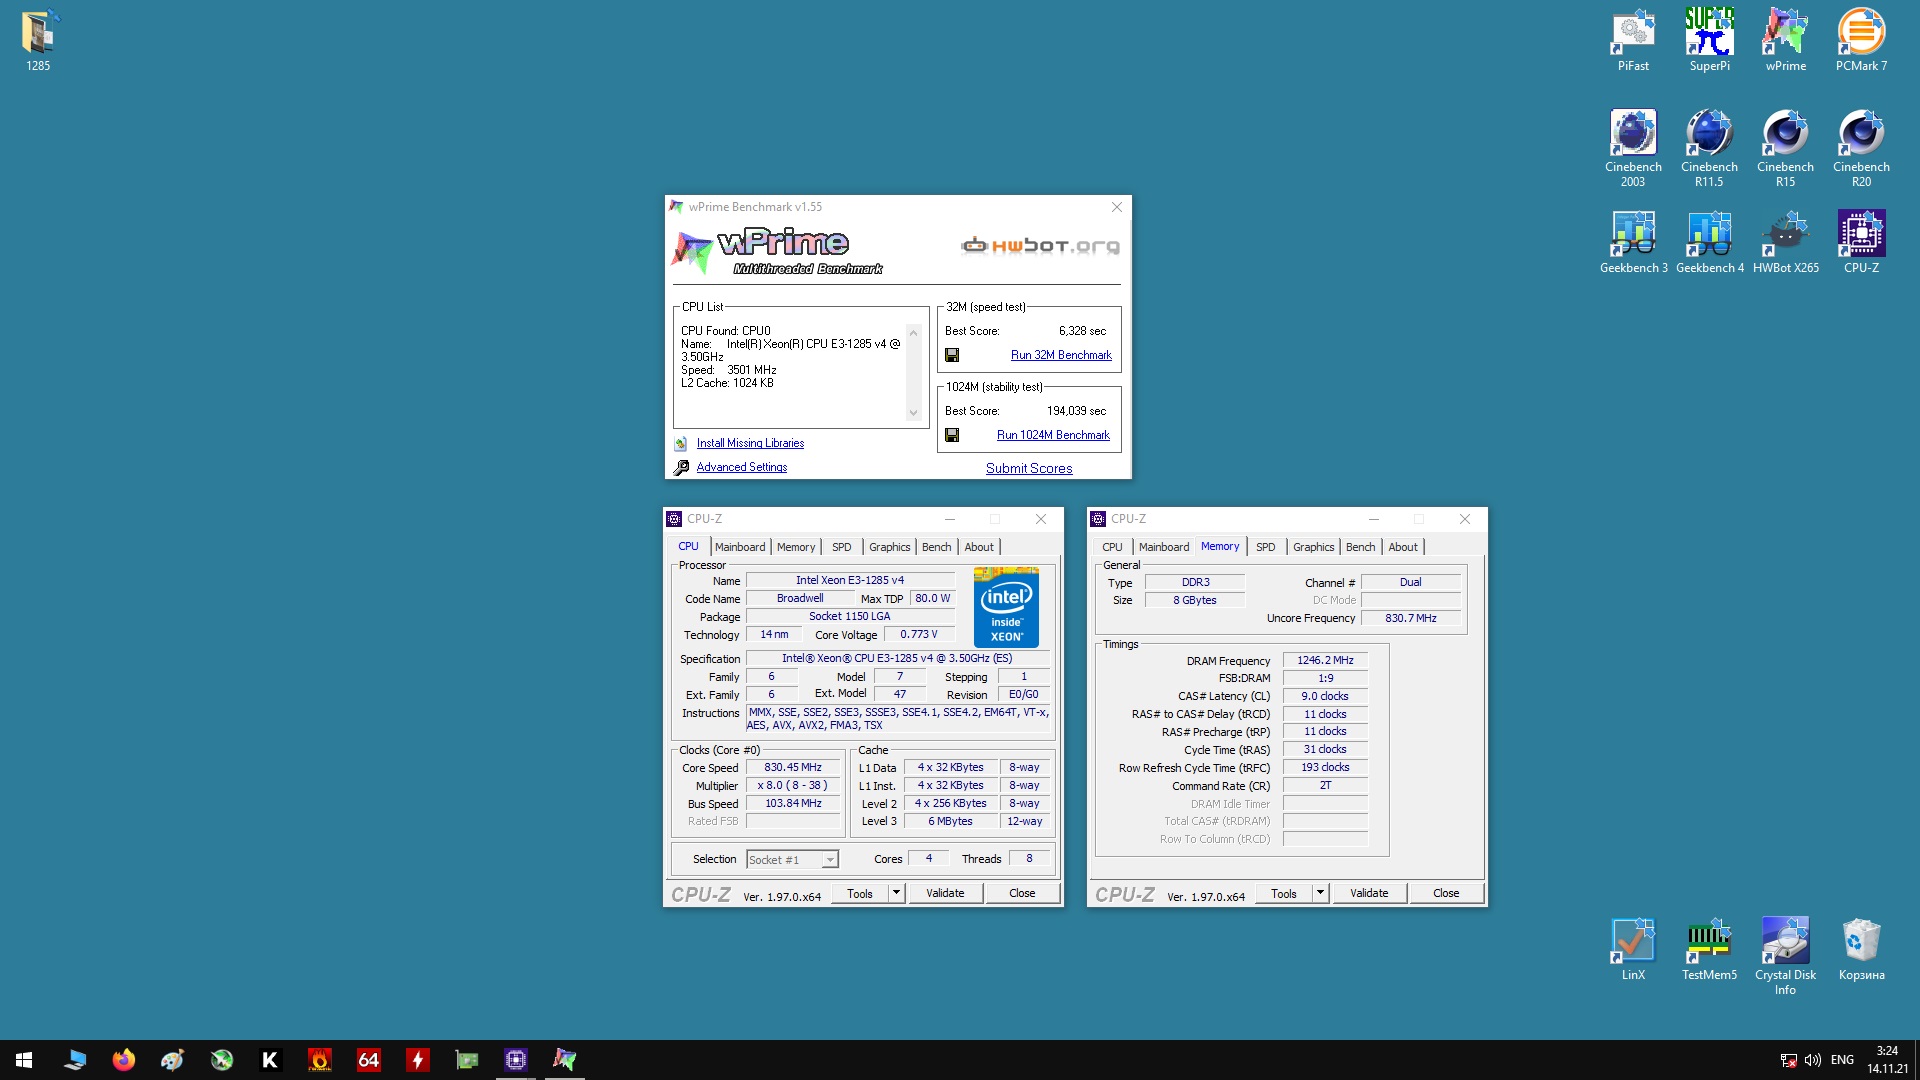Open Firefox from the taskbar
Viewport: 1920px width, 1080px height.
(x=123, y=1060)
